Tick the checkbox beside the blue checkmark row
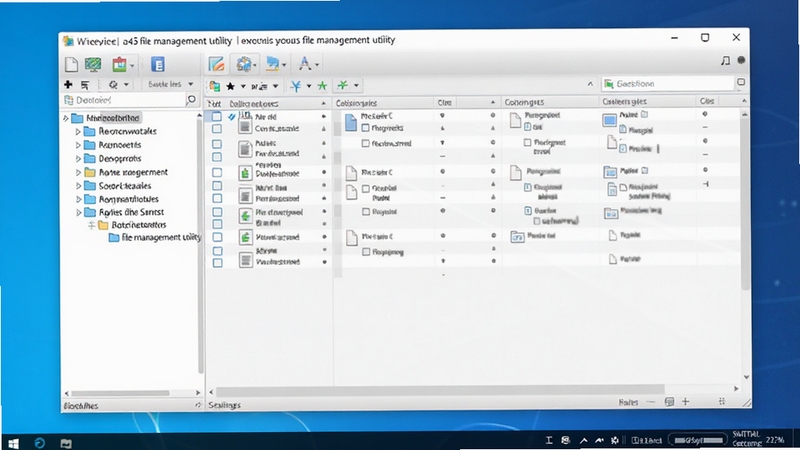Image resolution: width=800 pixels, height=450 pixels. tap(217, 116)
